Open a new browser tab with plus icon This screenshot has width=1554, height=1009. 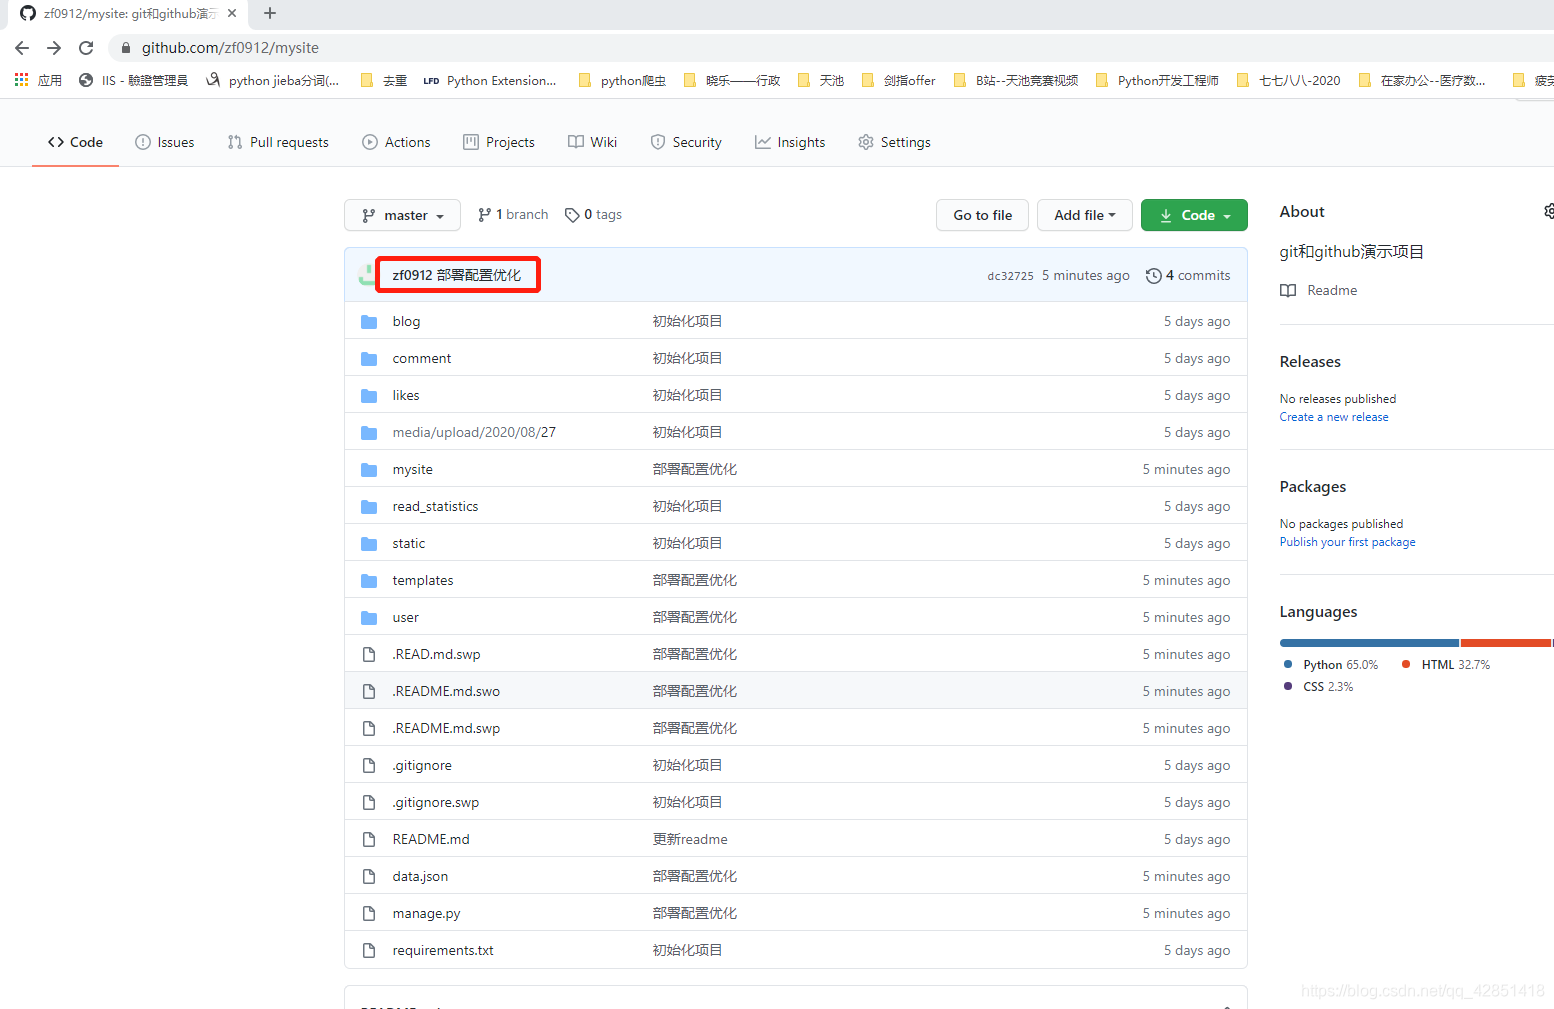[269, 13]
